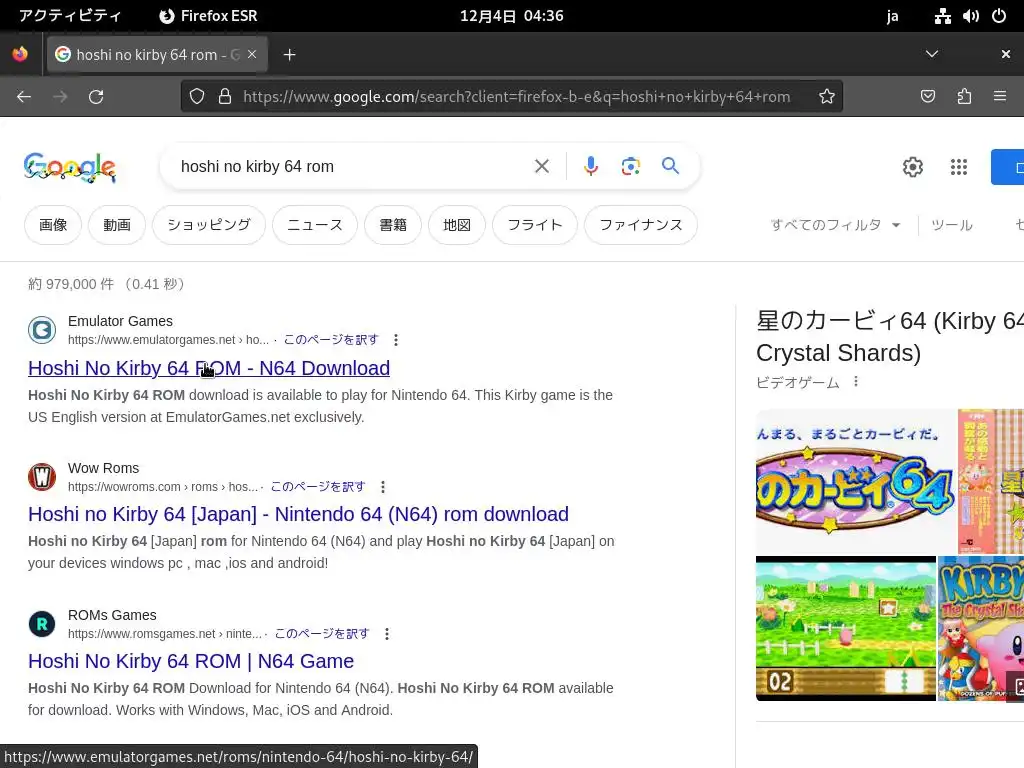
Task: Open the tracking protection shield icon
Action: [x=197, y=97]
